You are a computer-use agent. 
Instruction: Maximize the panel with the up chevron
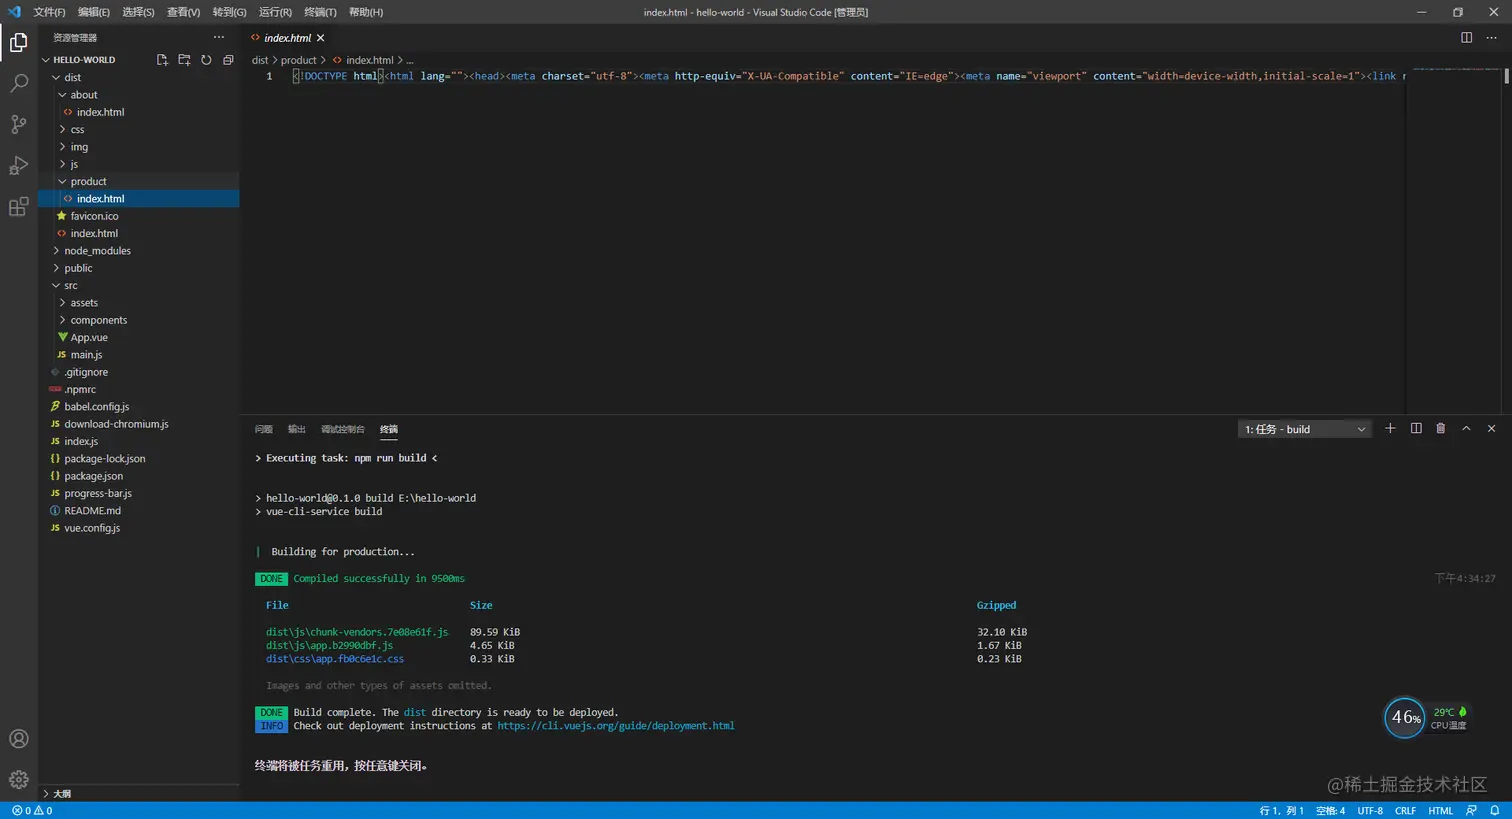click(x=1466, y=429)
